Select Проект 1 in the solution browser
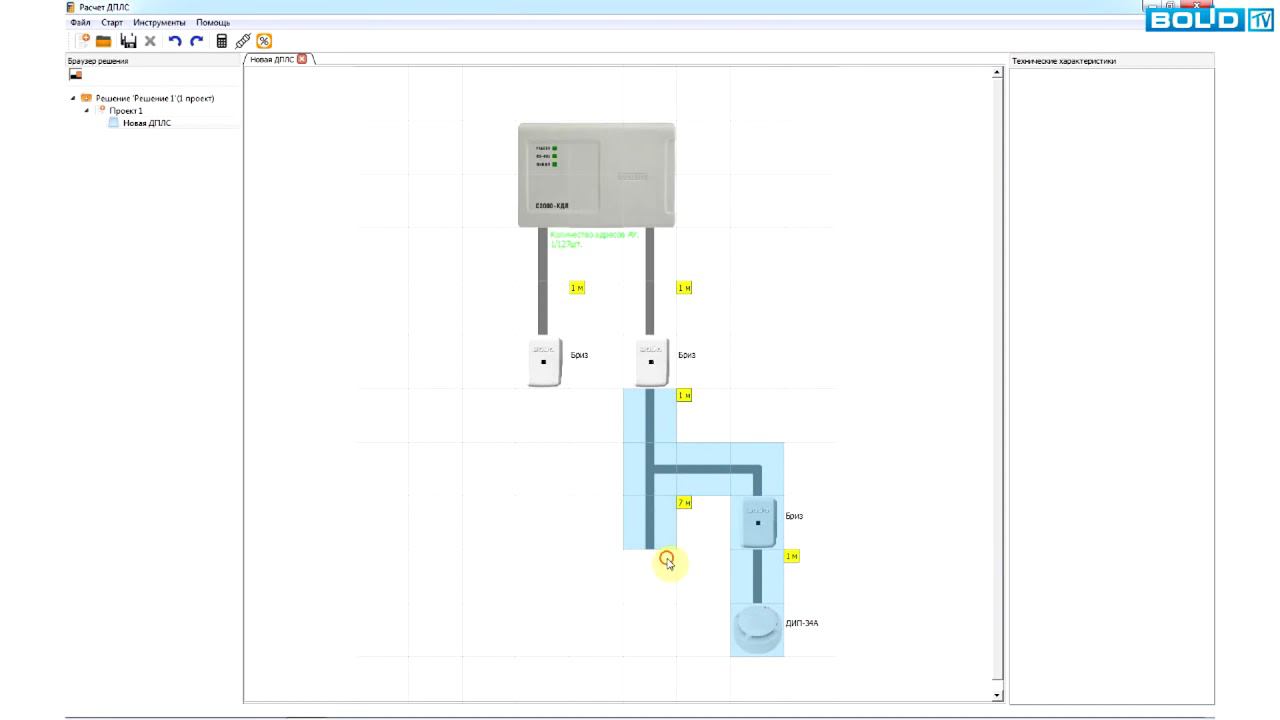Viewport: 1280px width, 720px height. 126,111
